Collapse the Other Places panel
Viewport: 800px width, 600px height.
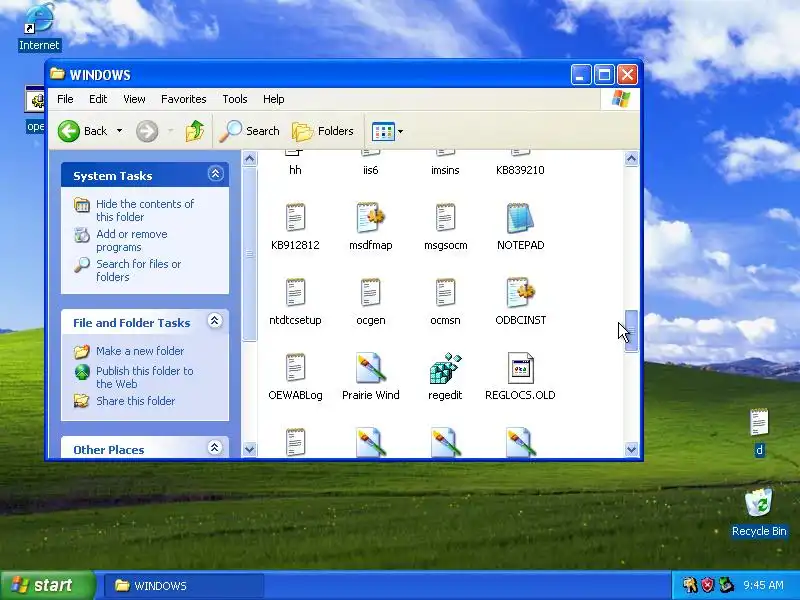pyautogui.click(x=215, y=447)
